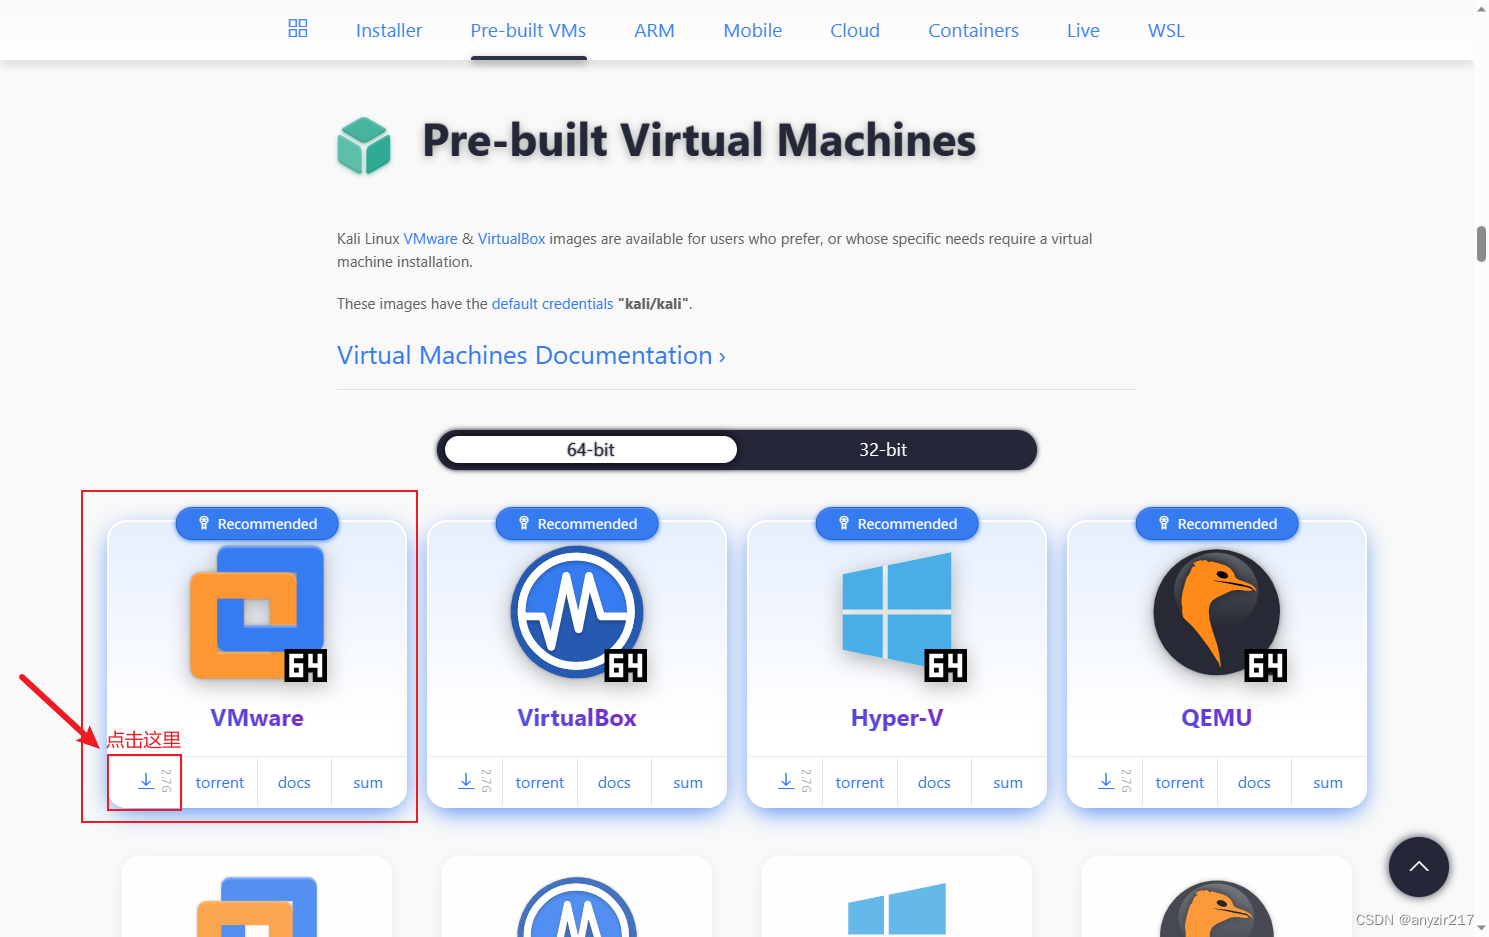Open the WSL tab
The image size is (1489, 937).
tap(1166, 31)
